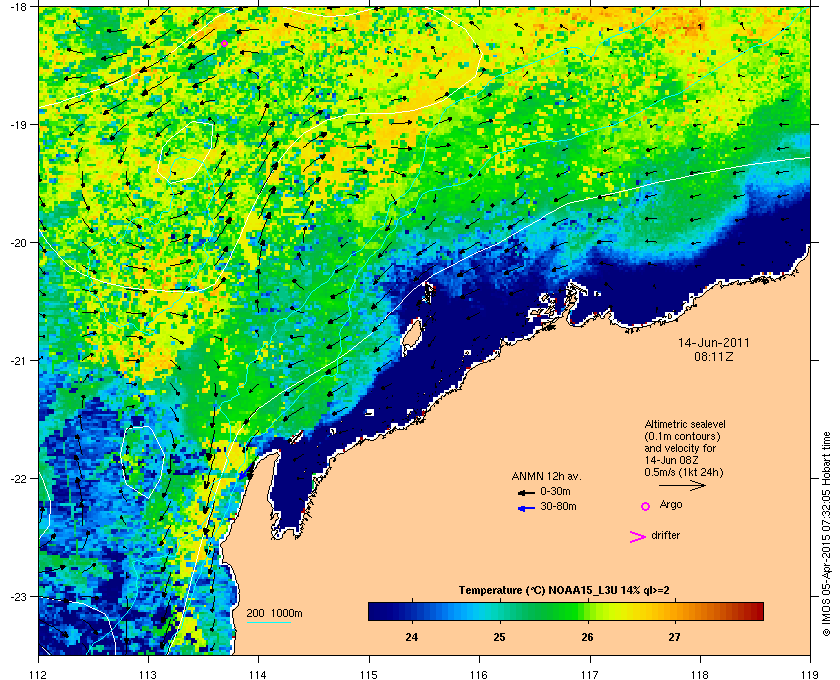
Task: Click colorbar value label "25"
Action: click(499, 637)
